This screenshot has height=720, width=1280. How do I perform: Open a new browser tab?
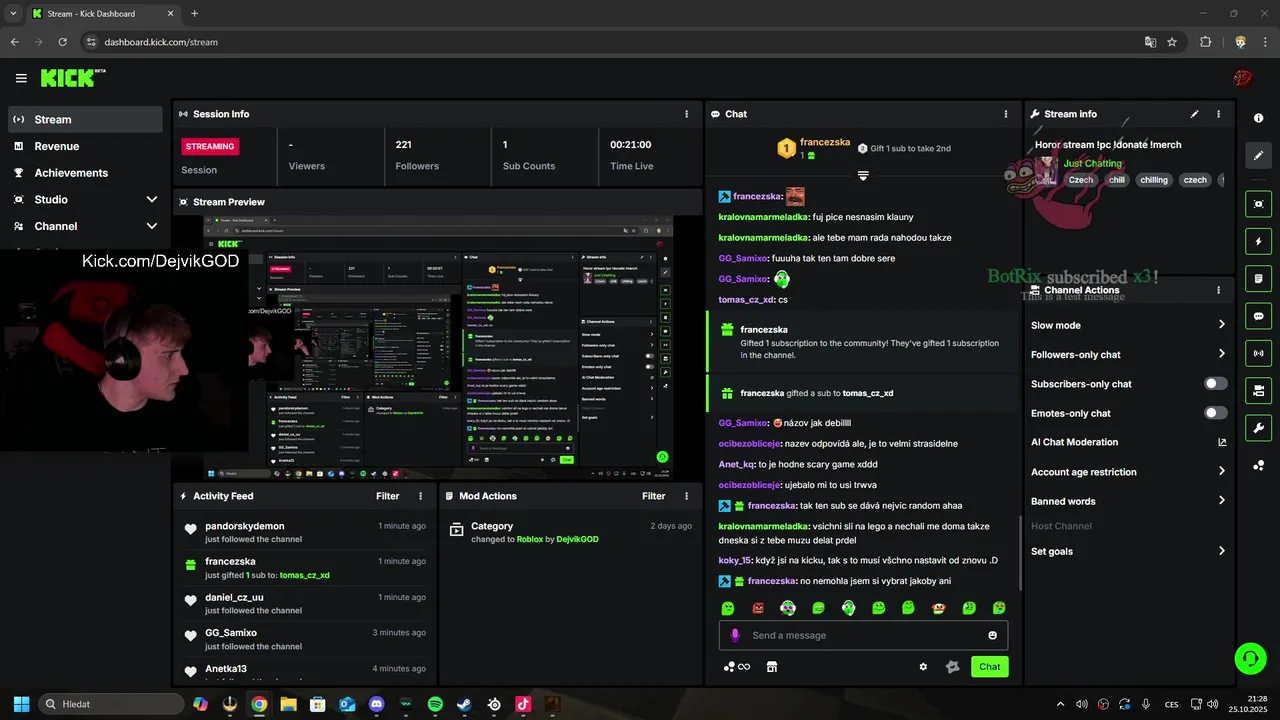194,14
